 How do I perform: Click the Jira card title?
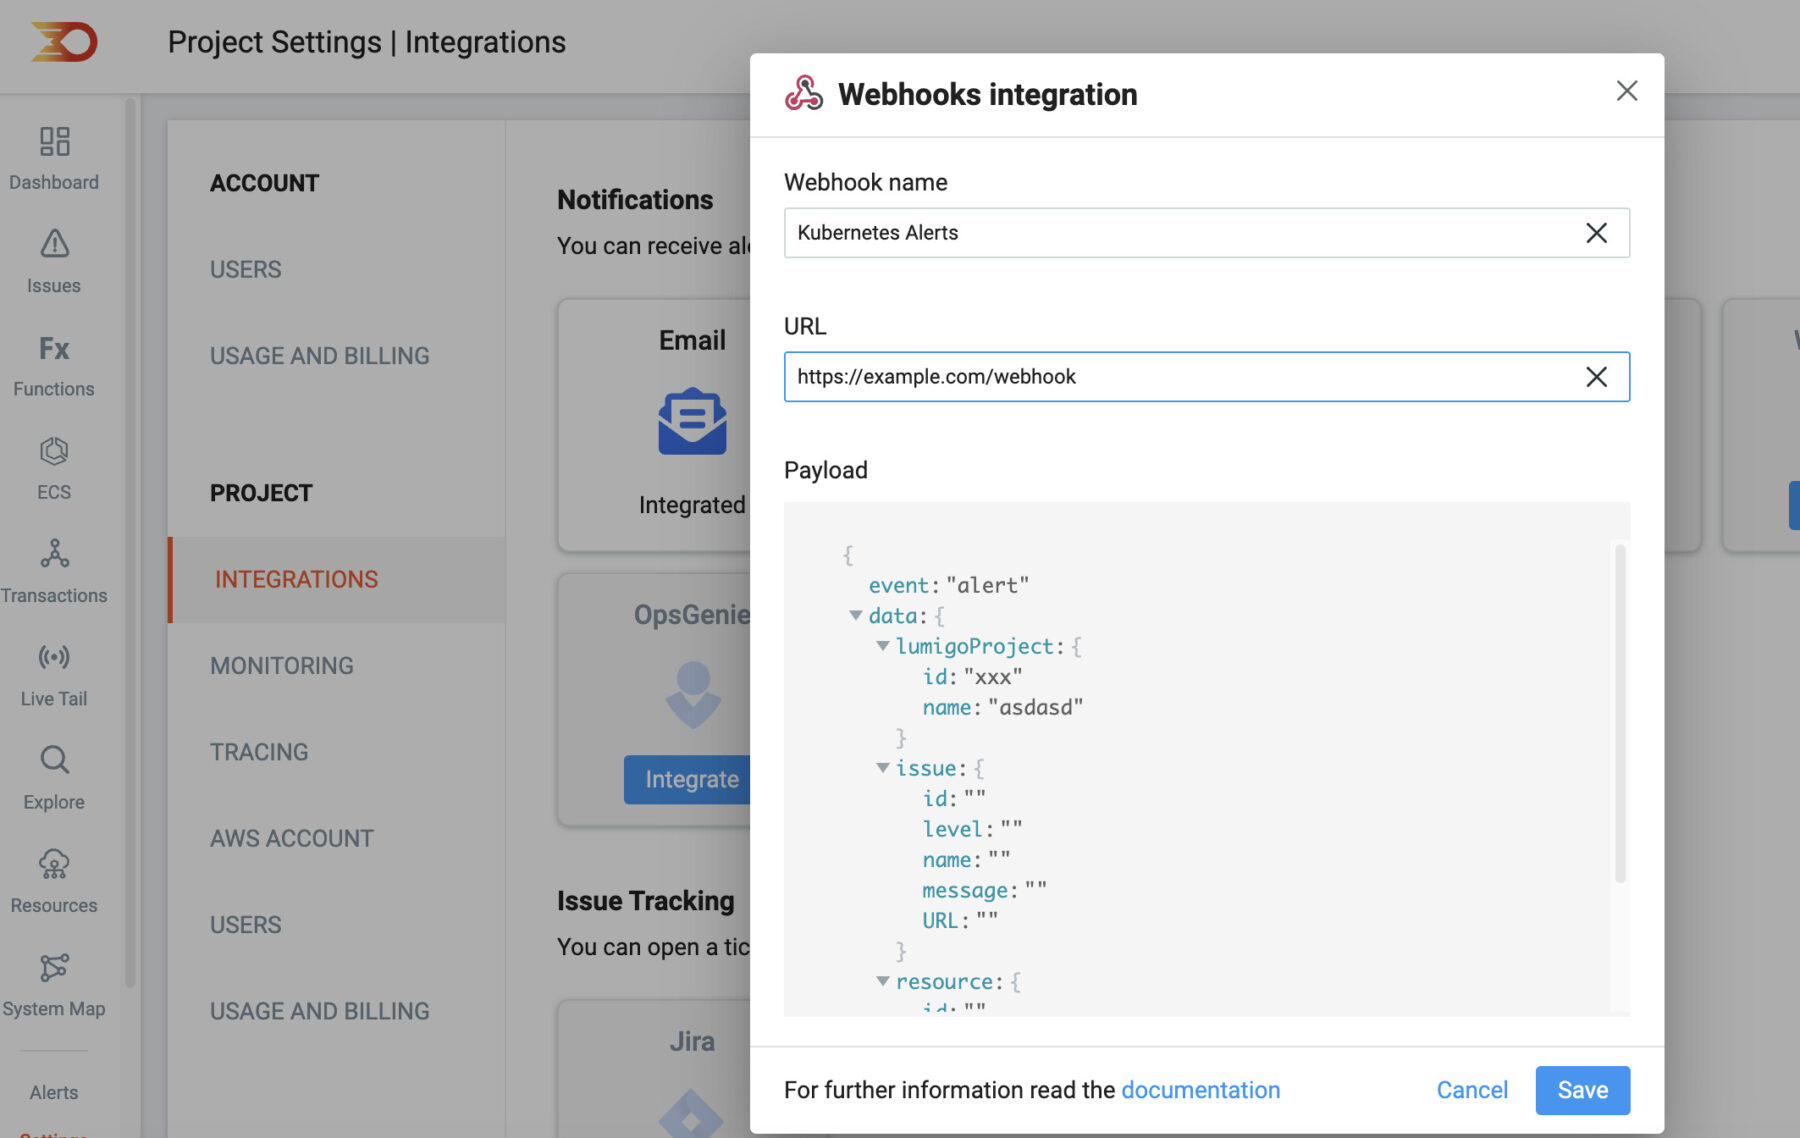pyautogui.click(x=692, y=1042)
